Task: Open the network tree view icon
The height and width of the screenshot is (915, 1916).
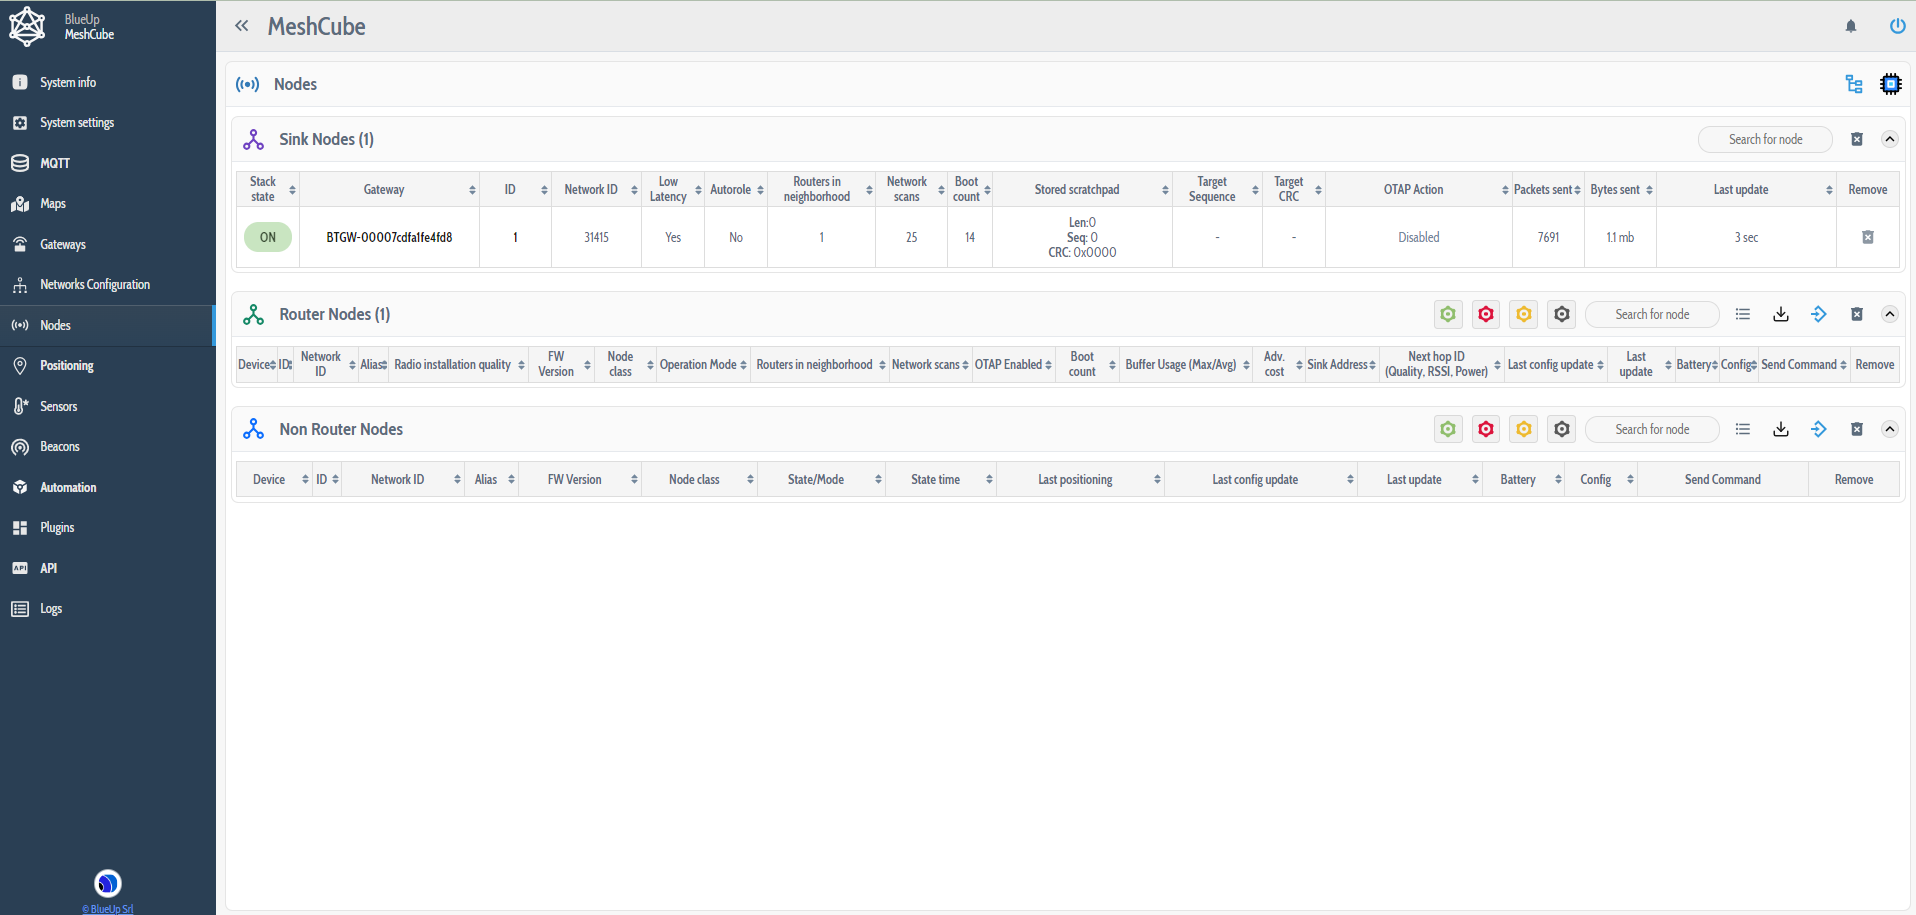Action: (x=1854, y=84)
